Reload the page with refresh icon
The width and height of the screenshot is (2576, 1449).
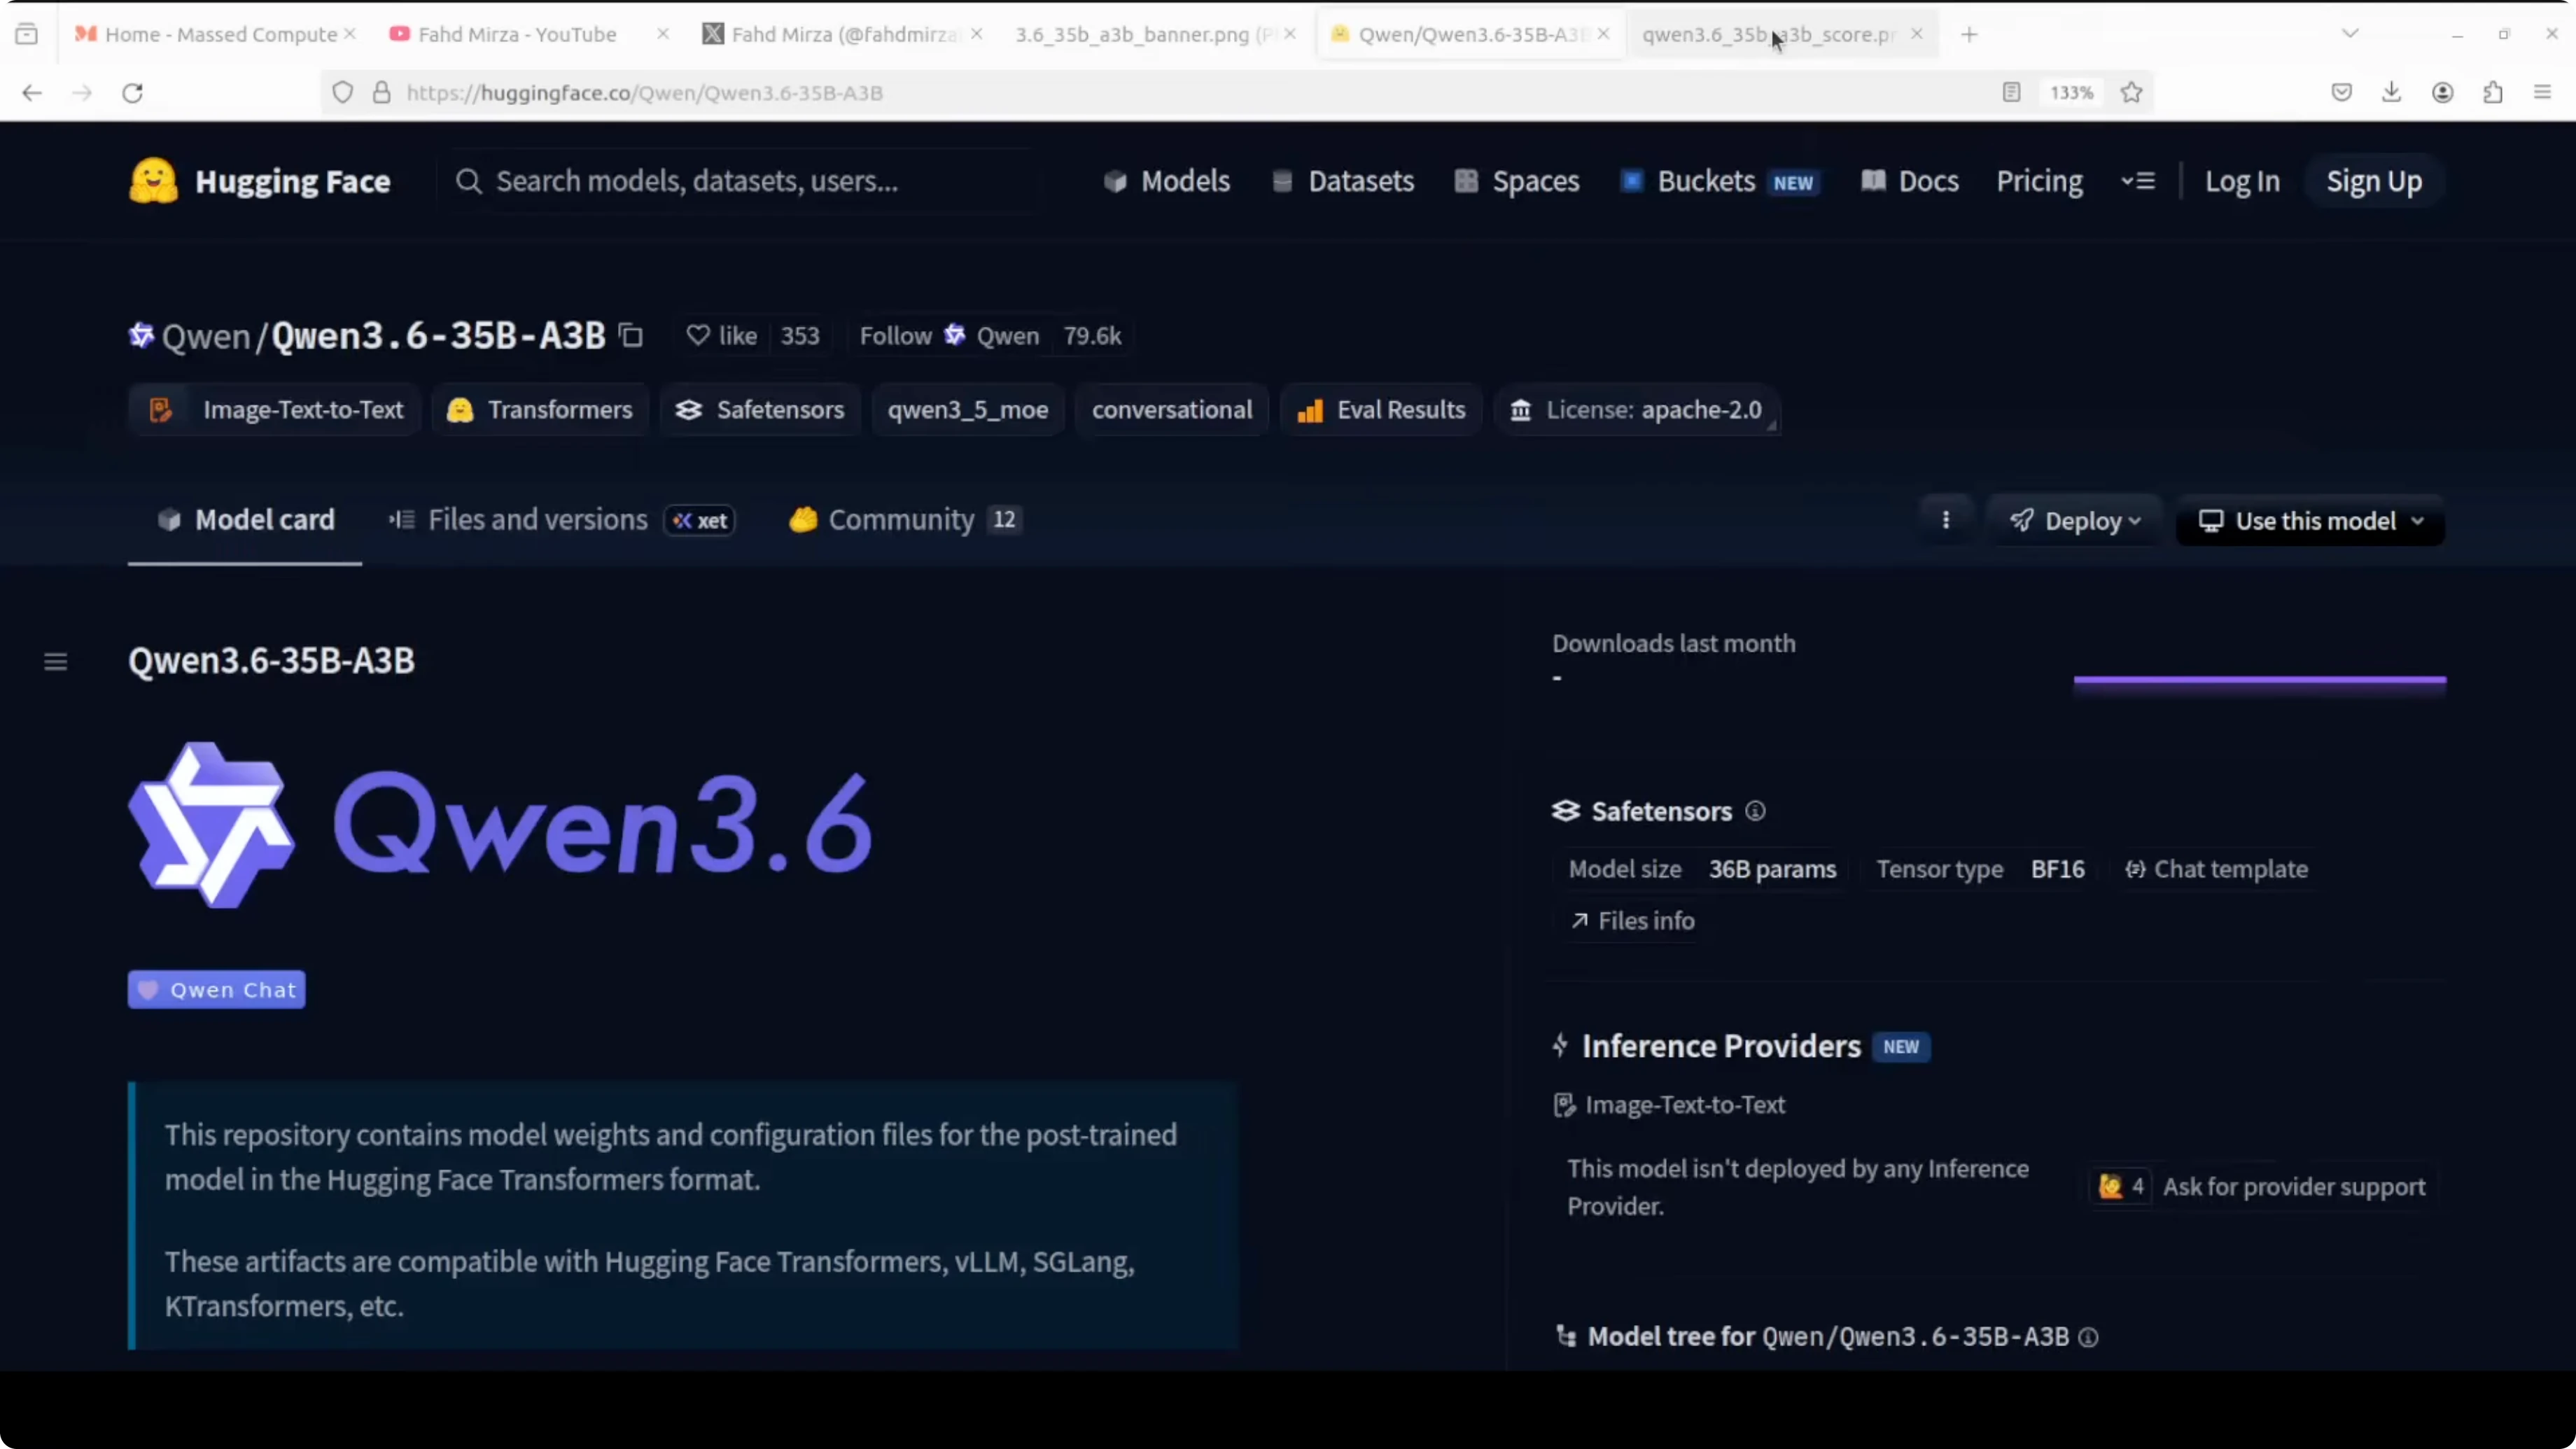[132, 92]
